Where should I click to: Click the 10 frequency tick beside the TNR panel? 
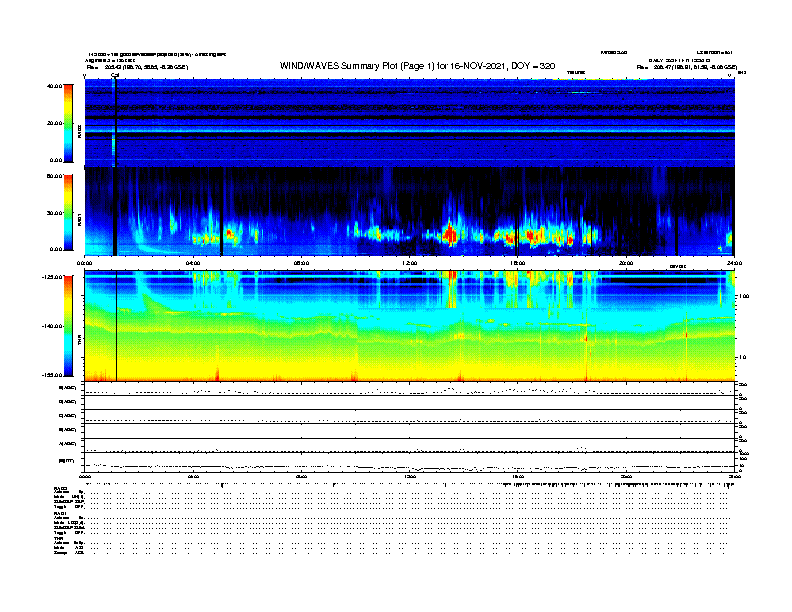tap(742, 358)
